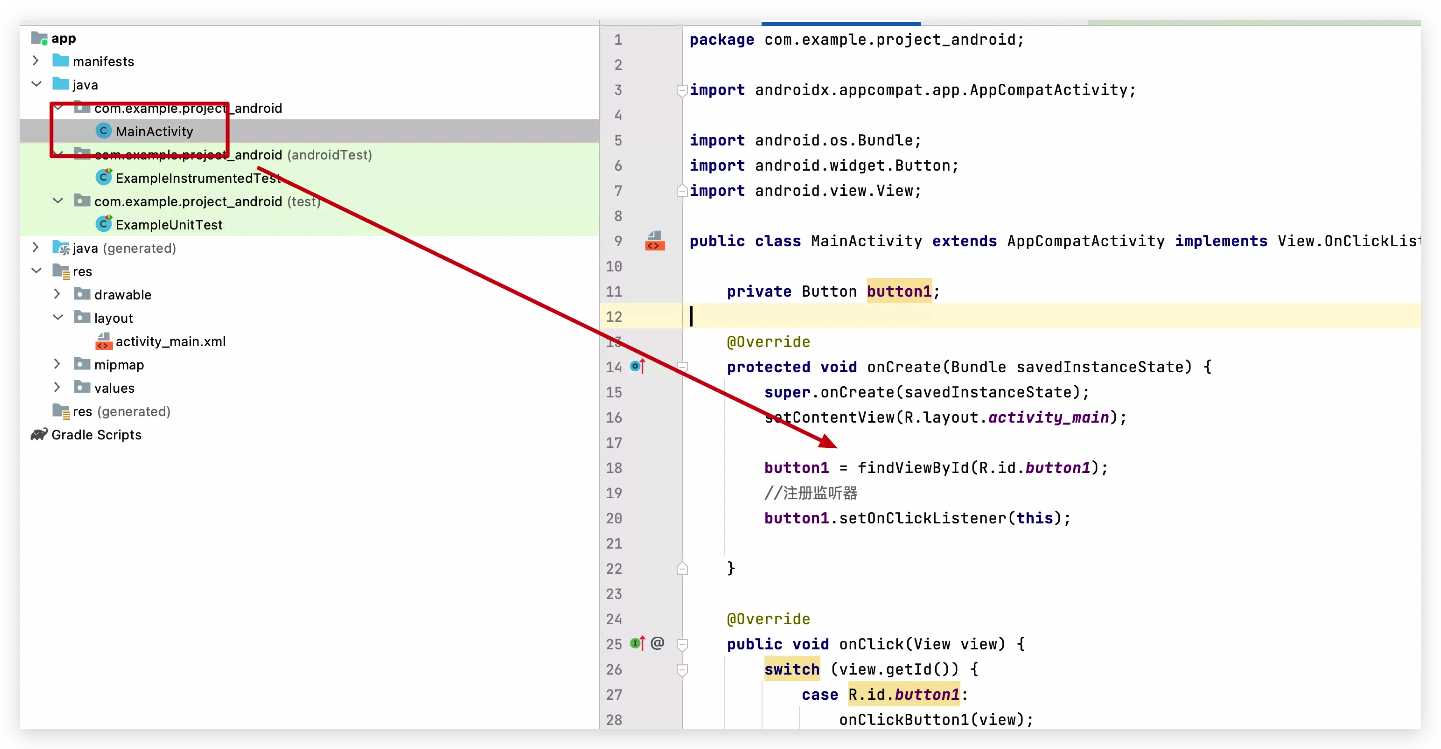Click the MainActivity class icon
1441x749 pixels.
(103, 131)
